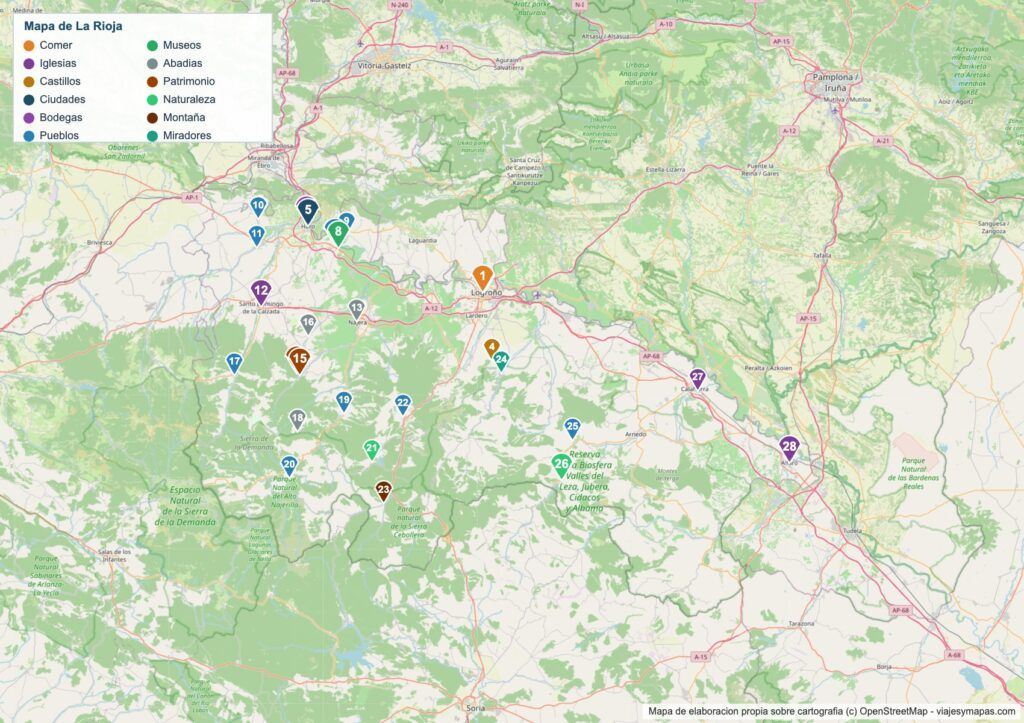
Task: Click the 'Tafalla' town label
Action: click(x=822, y=255)
